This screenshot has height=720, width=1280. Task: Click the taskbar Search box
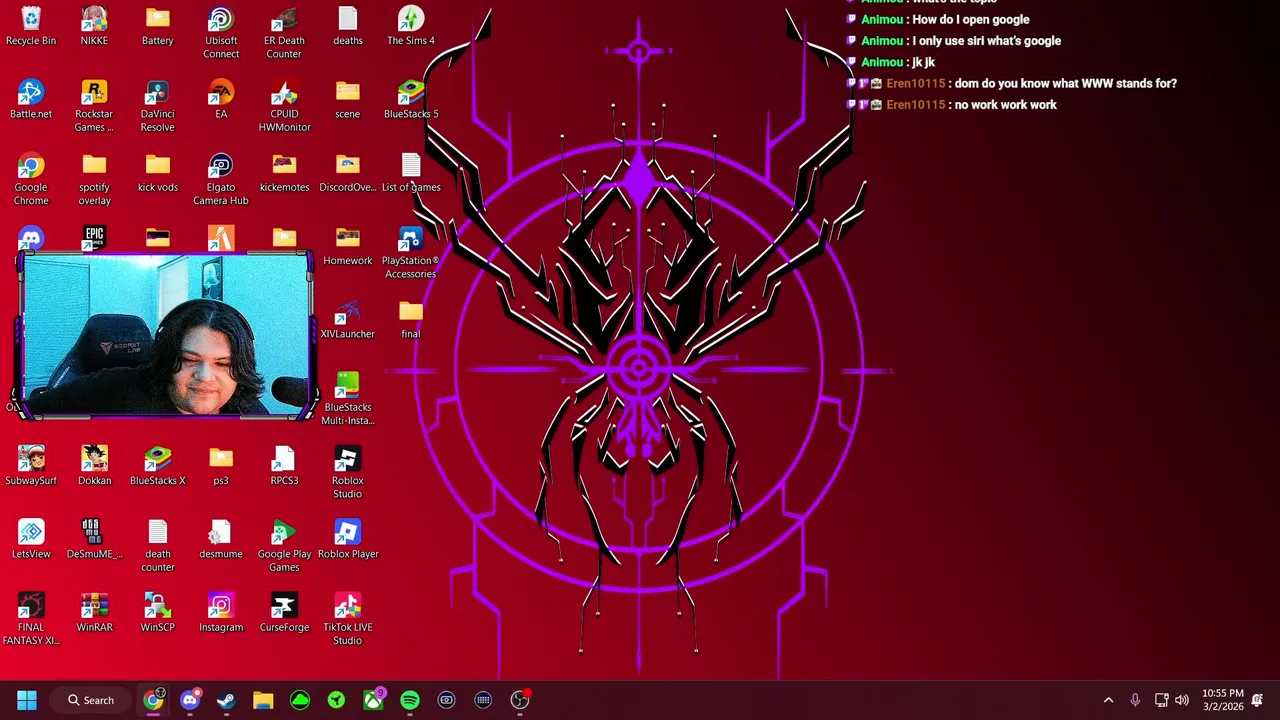(x=91, y=700)
